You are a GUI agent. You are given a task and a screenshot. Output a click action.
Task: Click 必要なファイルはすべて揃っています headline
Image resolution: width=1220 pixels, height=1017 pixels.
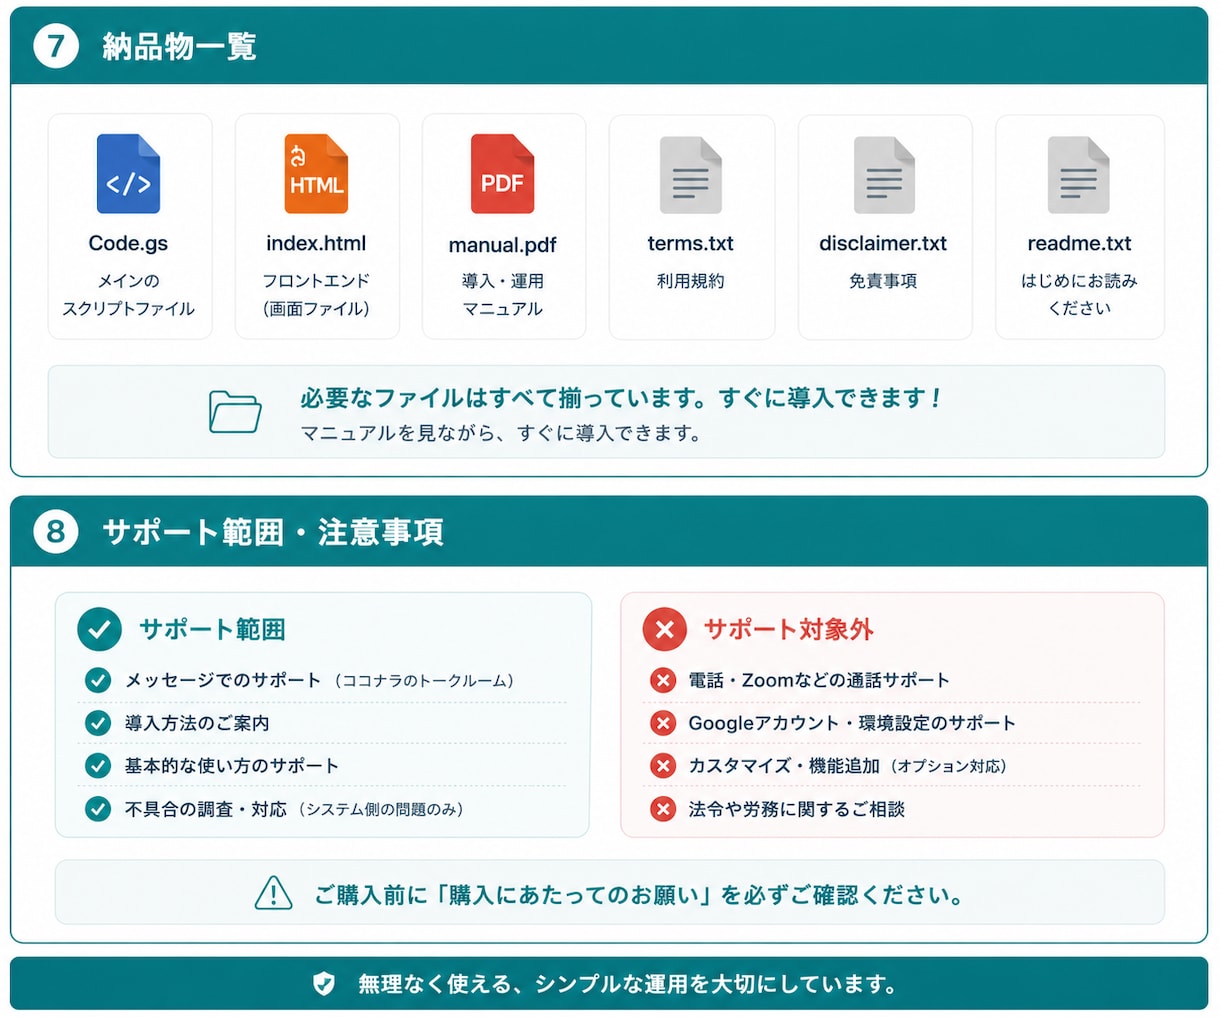pyautogui.click(x=620, y=398)
